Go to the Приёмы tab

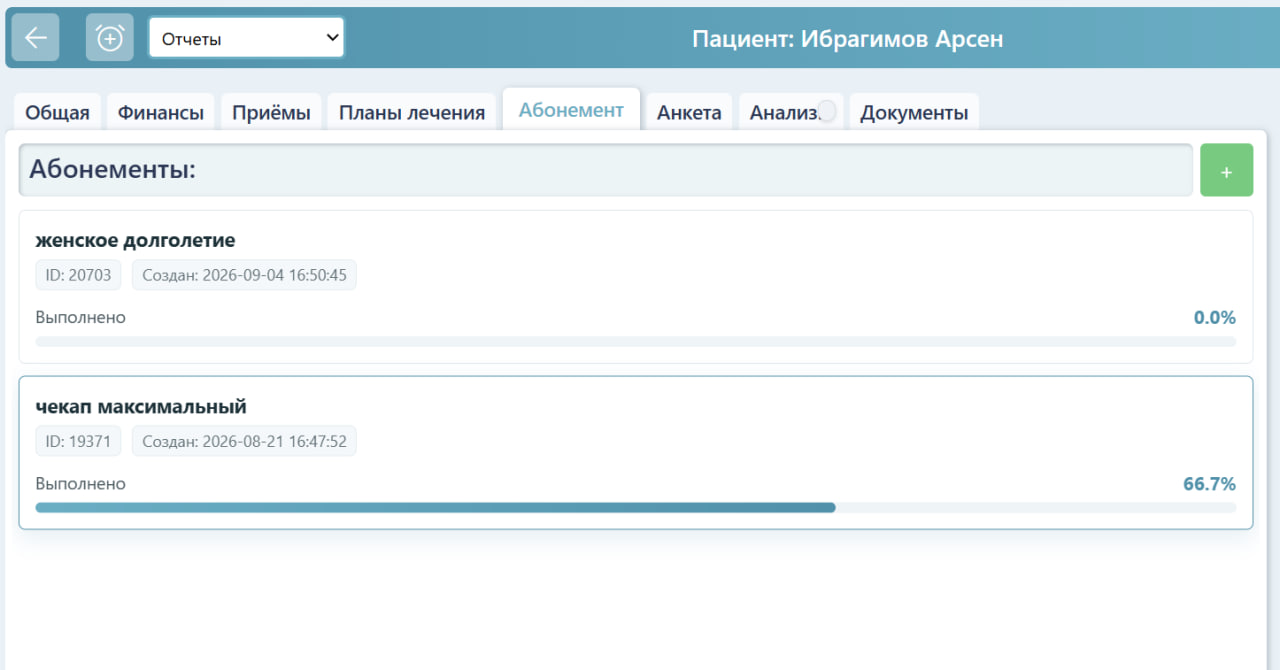click(271, 112)
